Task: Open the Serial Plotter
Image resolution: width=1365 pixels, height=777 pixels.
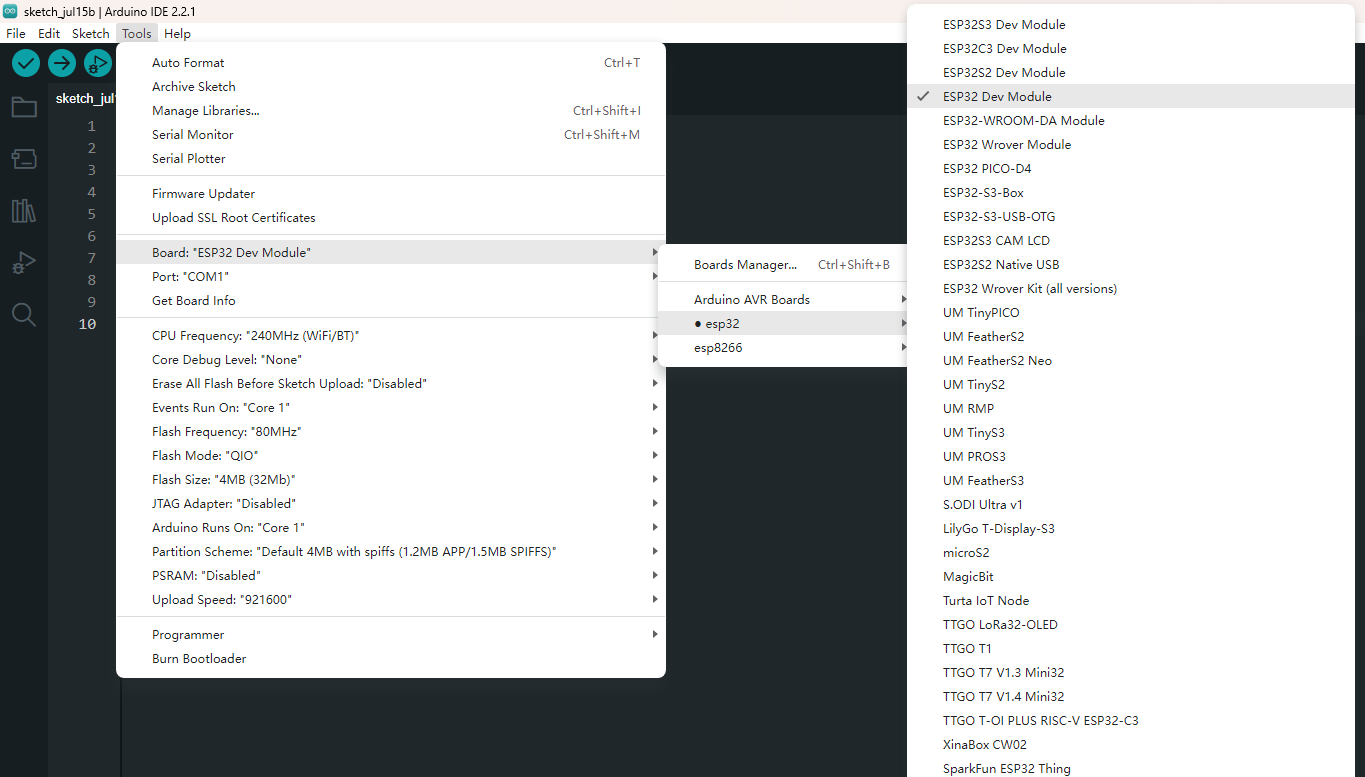Action: point(391,159)
